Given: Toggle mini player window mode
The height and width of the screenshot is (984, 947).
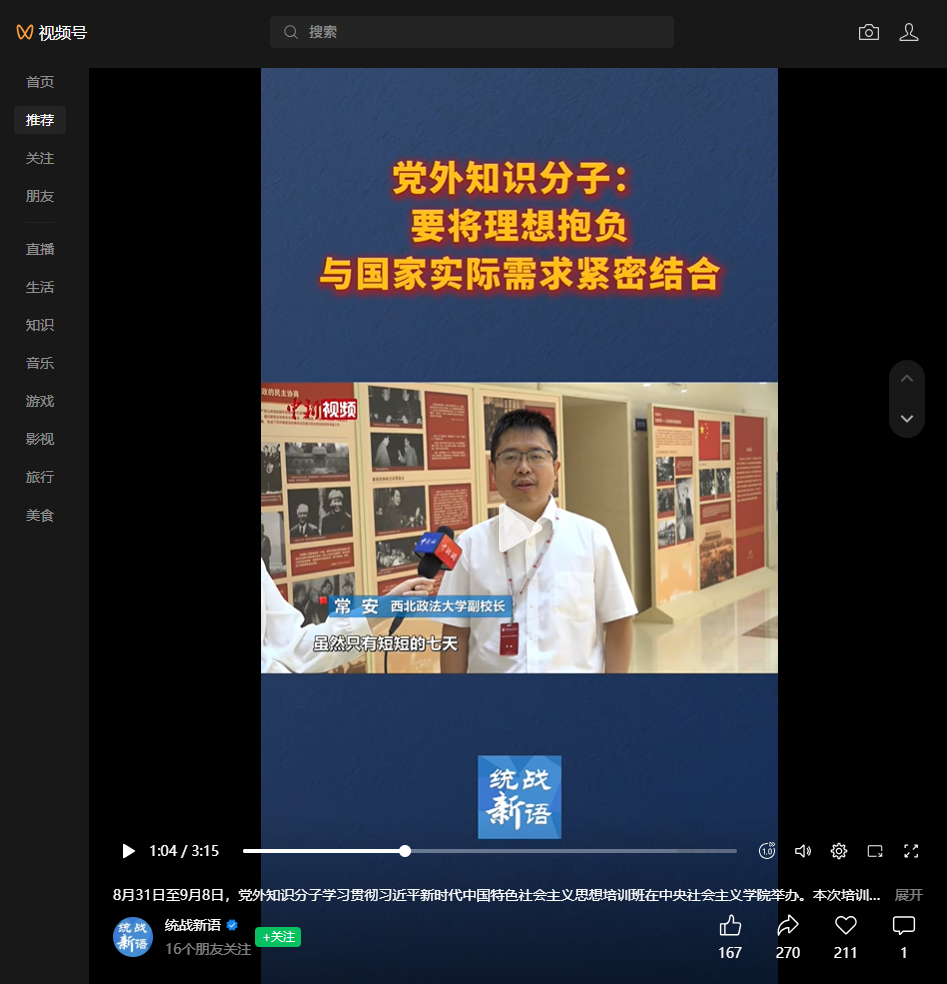Looking at the screenshot, I should 875,851.
